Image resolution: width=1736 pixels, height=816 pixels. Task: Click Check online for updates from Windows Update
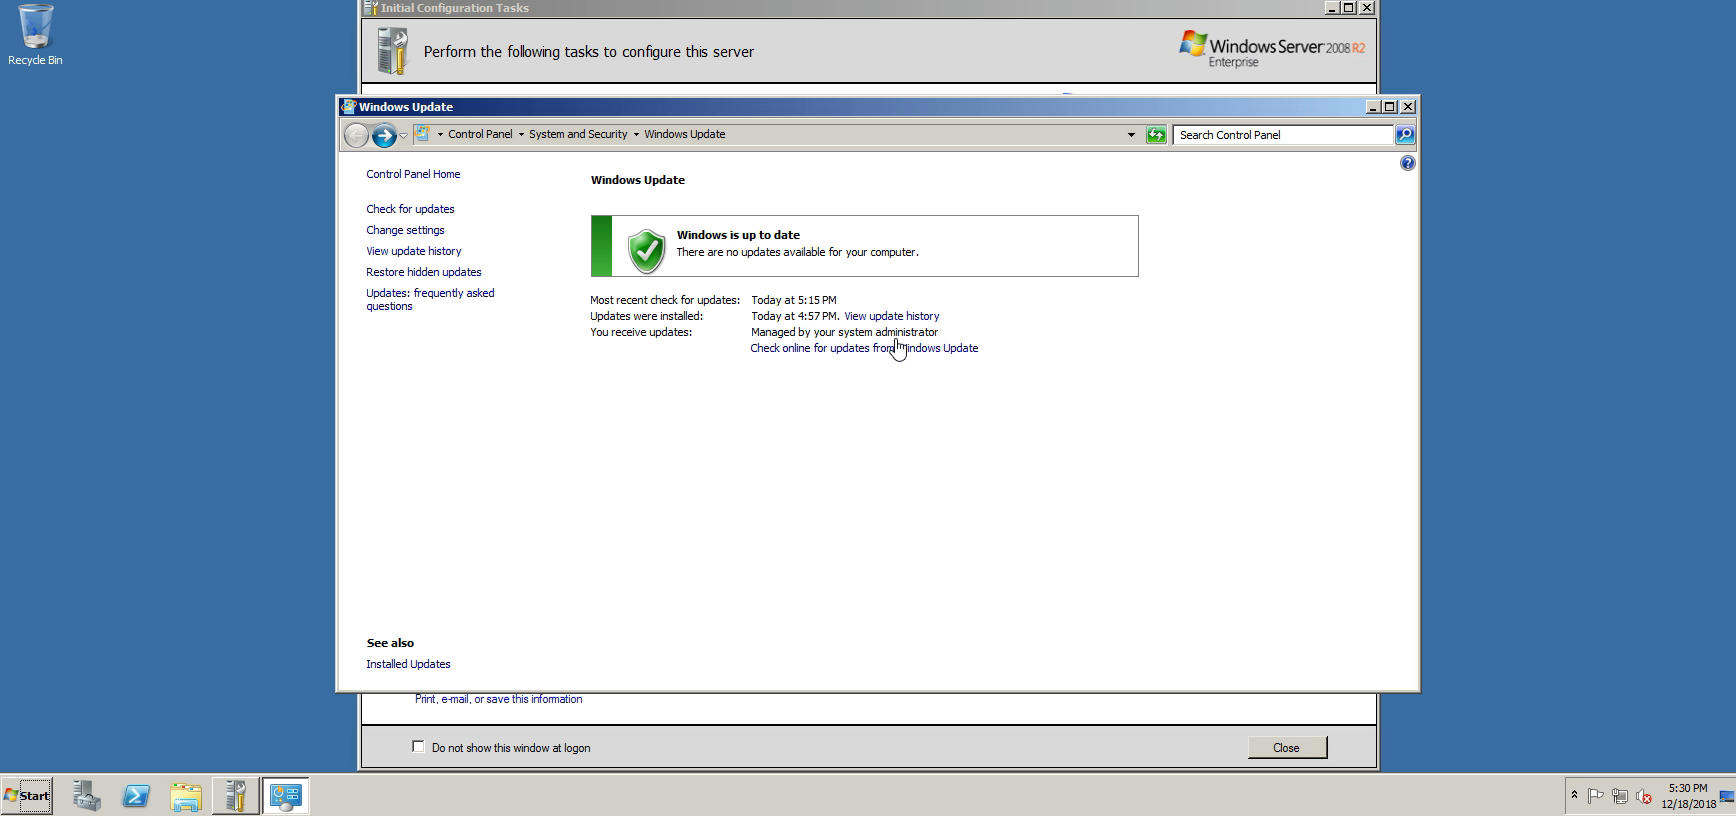pos(864,348)
